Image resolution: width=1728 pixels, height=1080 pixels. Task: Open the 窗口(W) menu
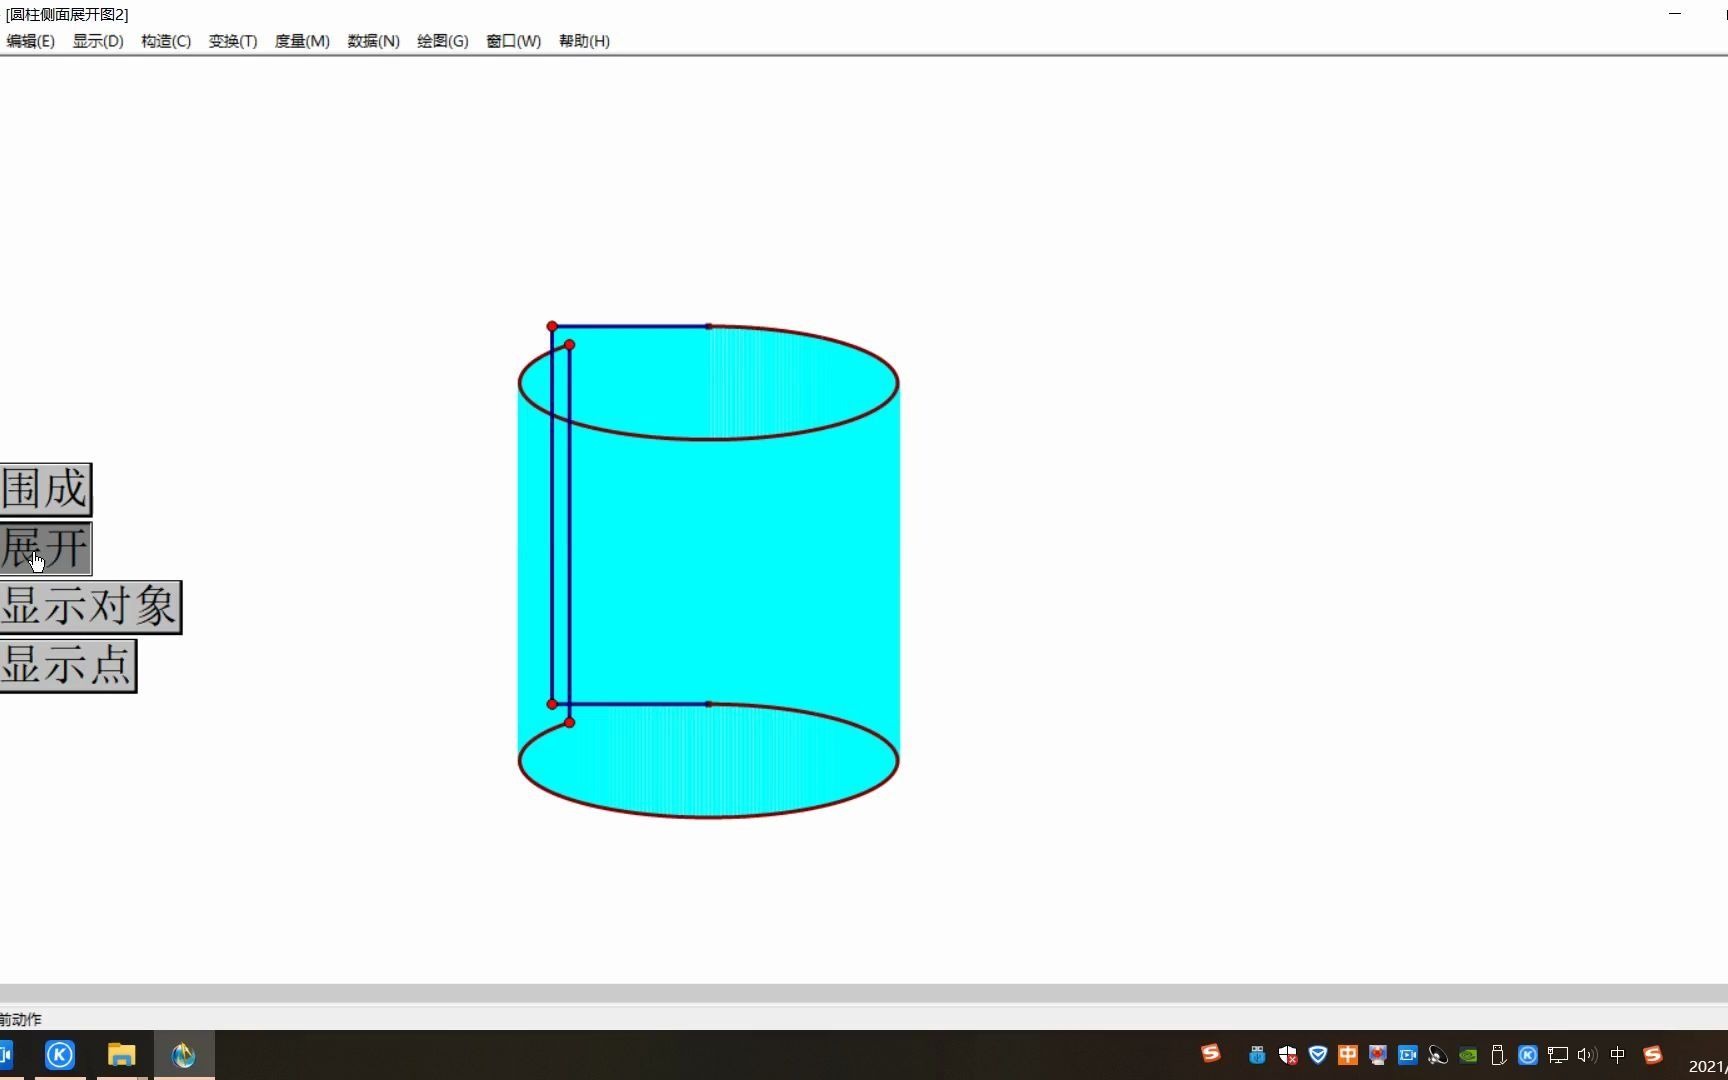513,41
